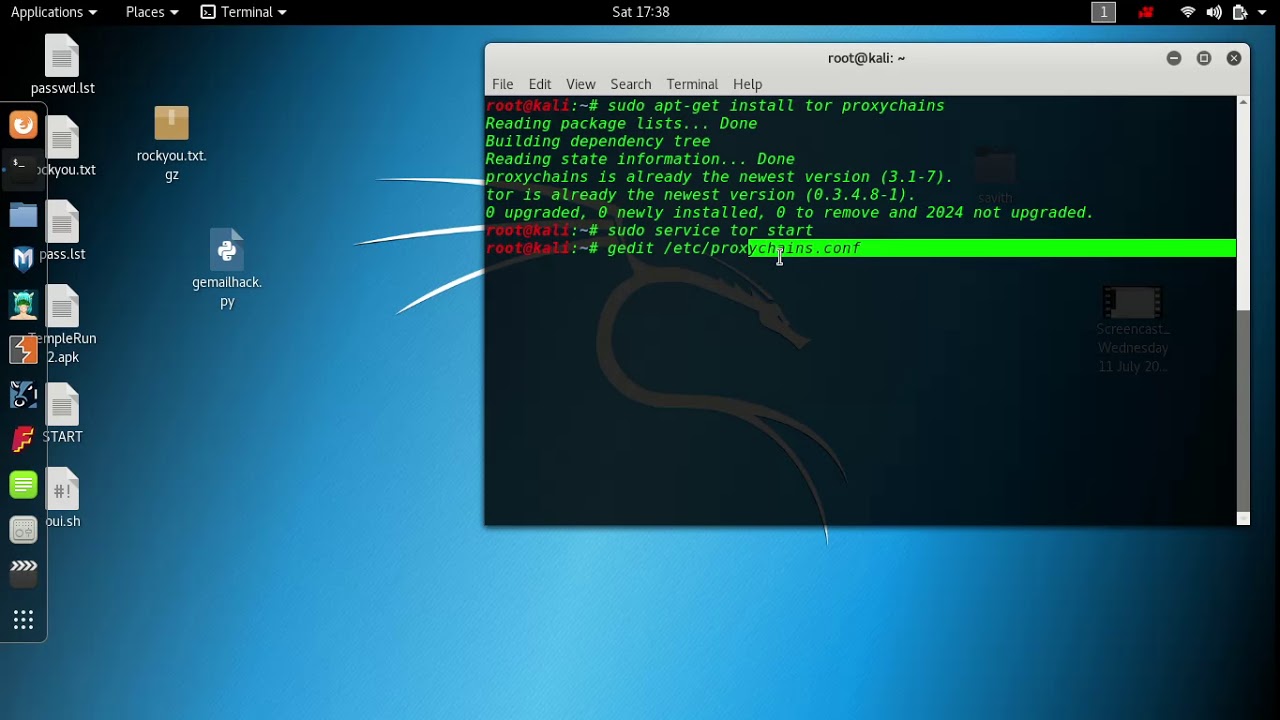1280x720 pixels.
Task: Click 'Reading package lists... Done' text
Action: click(621, 124)
